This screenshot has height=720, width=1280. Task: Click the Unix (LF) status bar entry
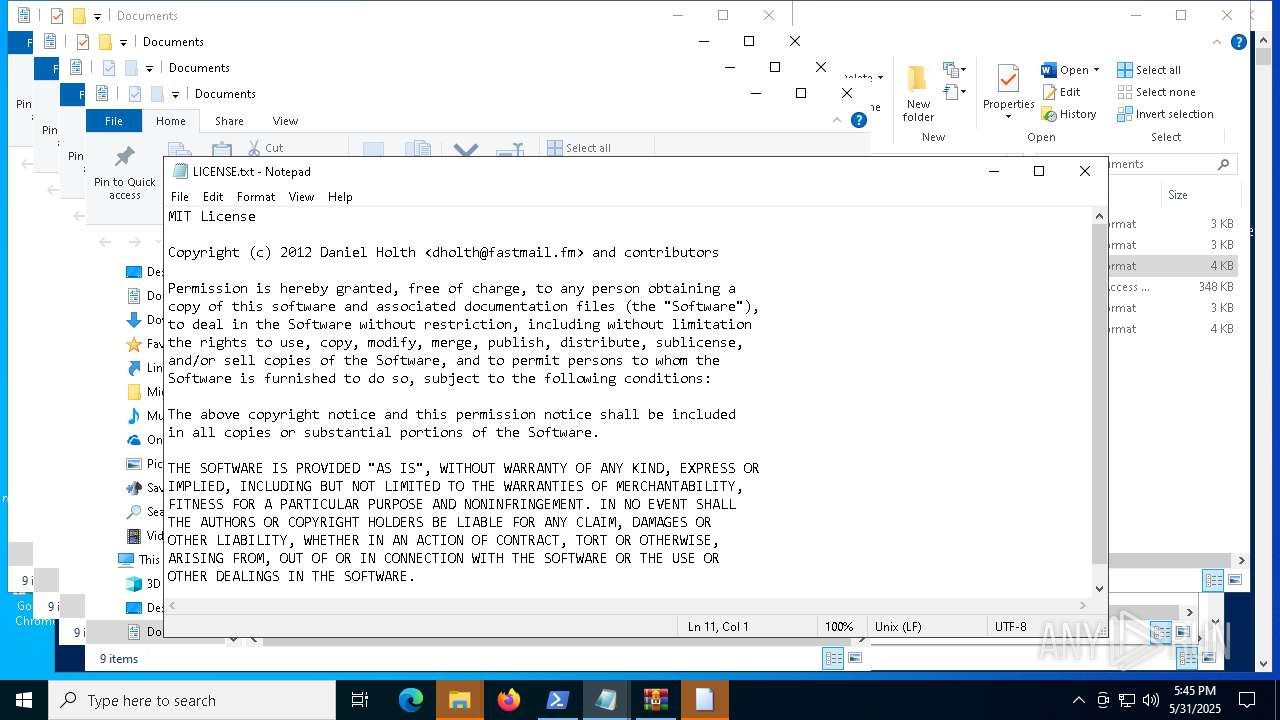tap(898, 627)
